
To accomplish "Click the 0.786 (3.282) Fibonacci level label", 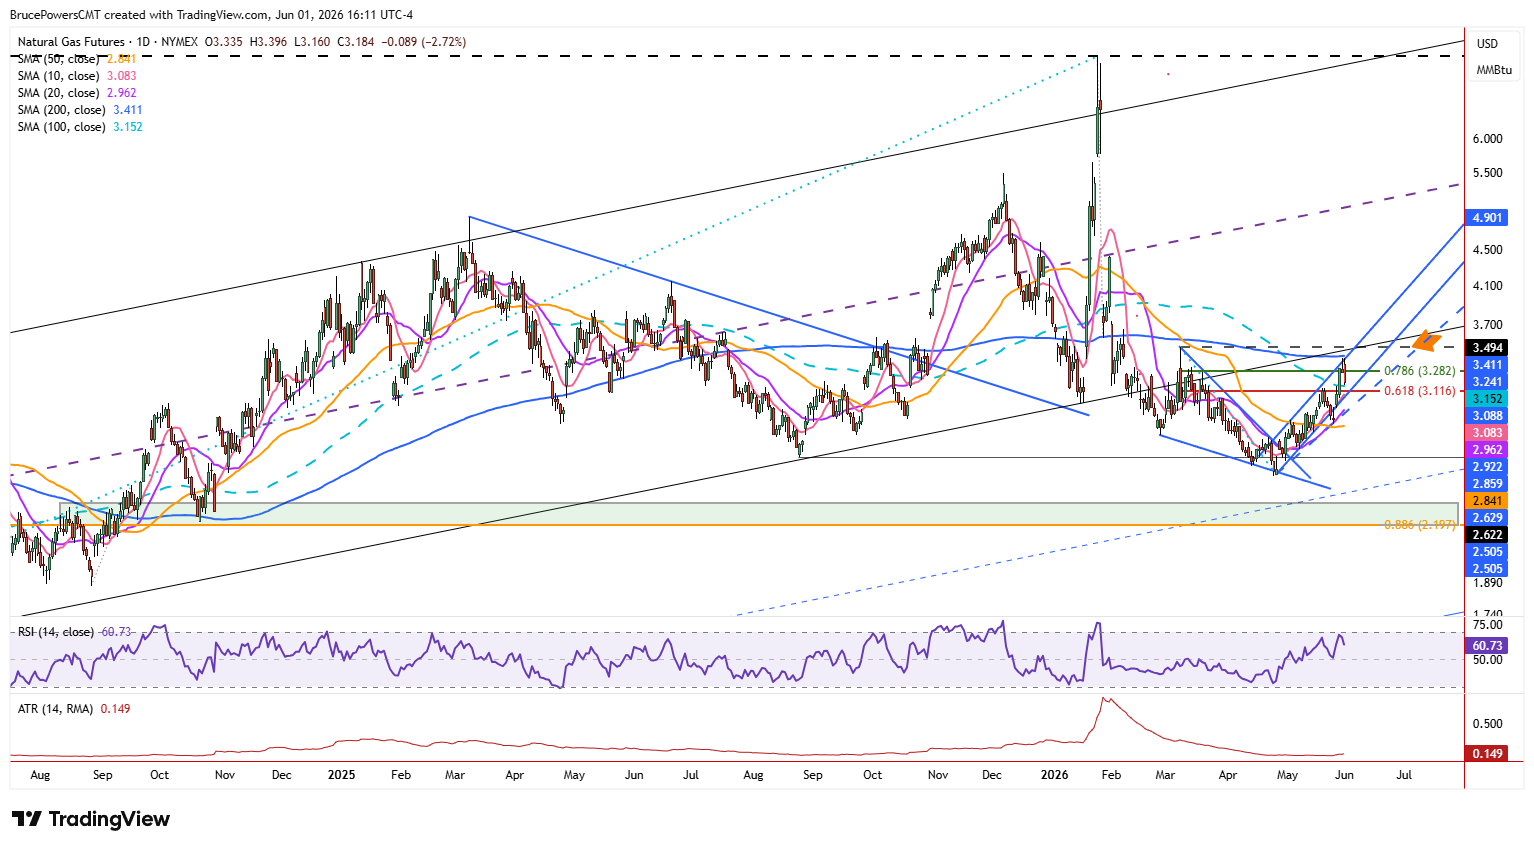I will pos(1419,371).
